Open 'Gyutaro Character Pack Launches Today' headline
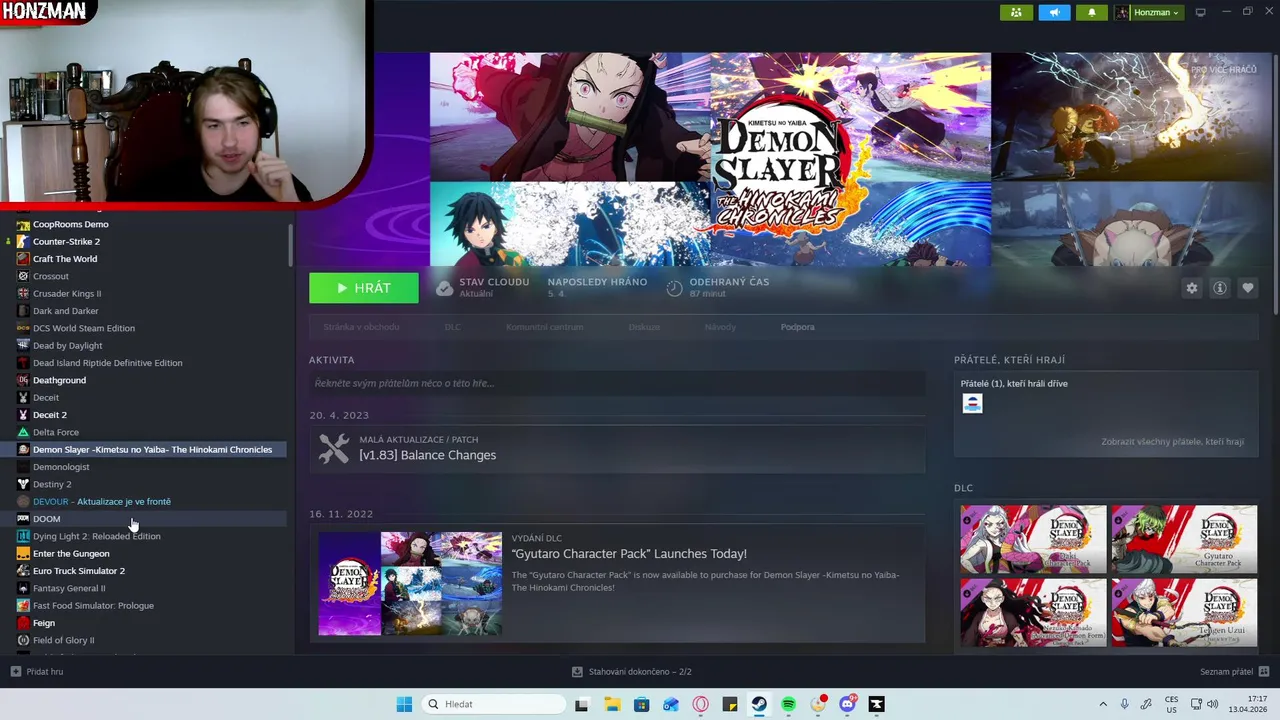This screenshot has height=720, width=1280. [629, 554]
